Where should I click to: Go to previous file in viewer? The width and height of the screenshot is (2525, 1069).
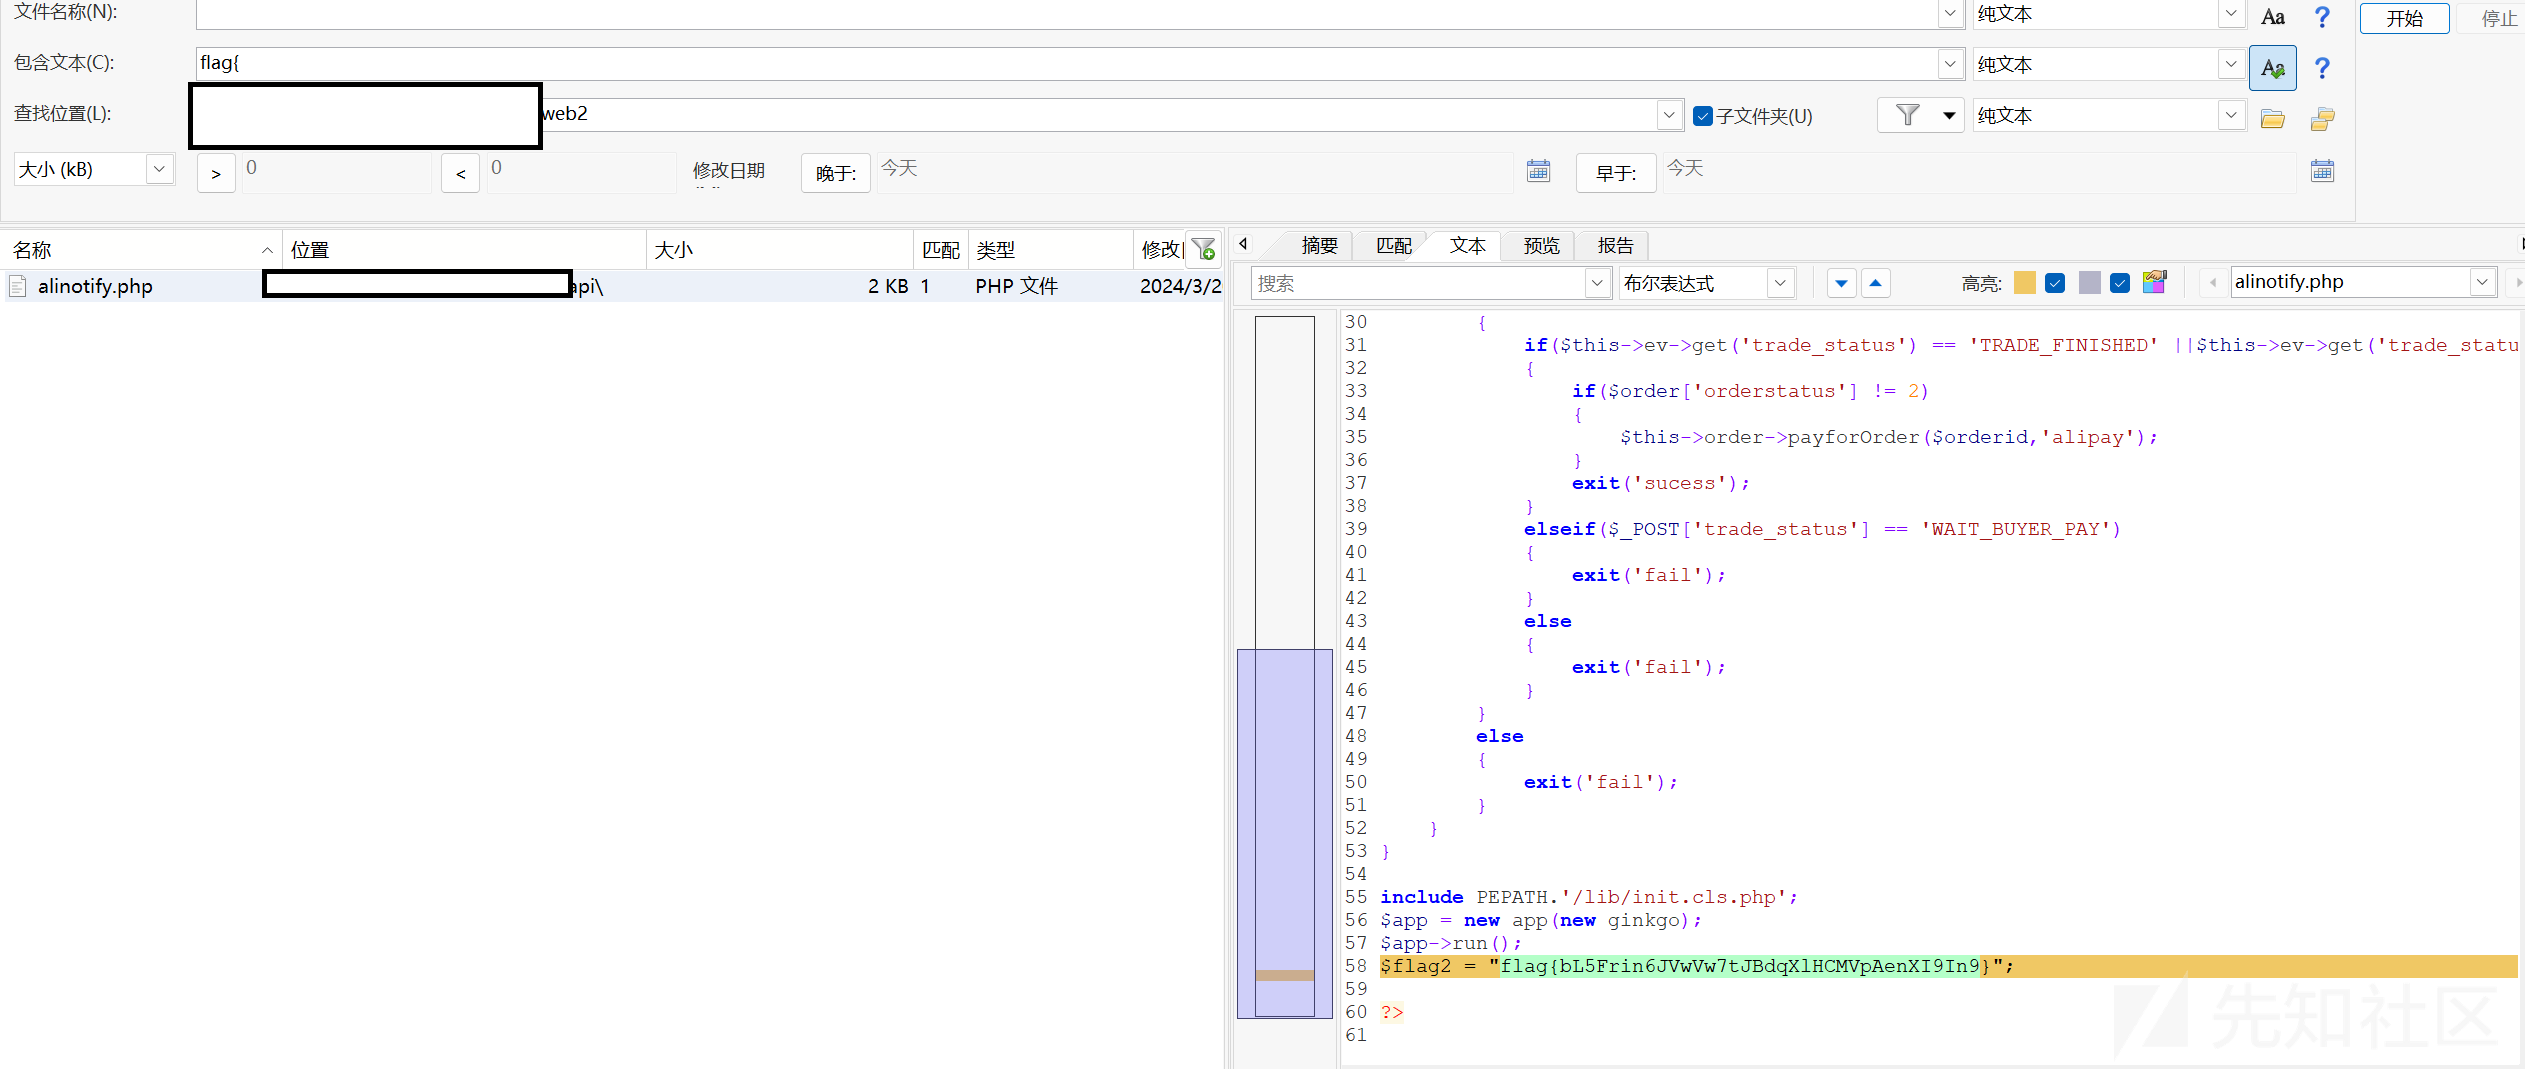[2213, 283]
